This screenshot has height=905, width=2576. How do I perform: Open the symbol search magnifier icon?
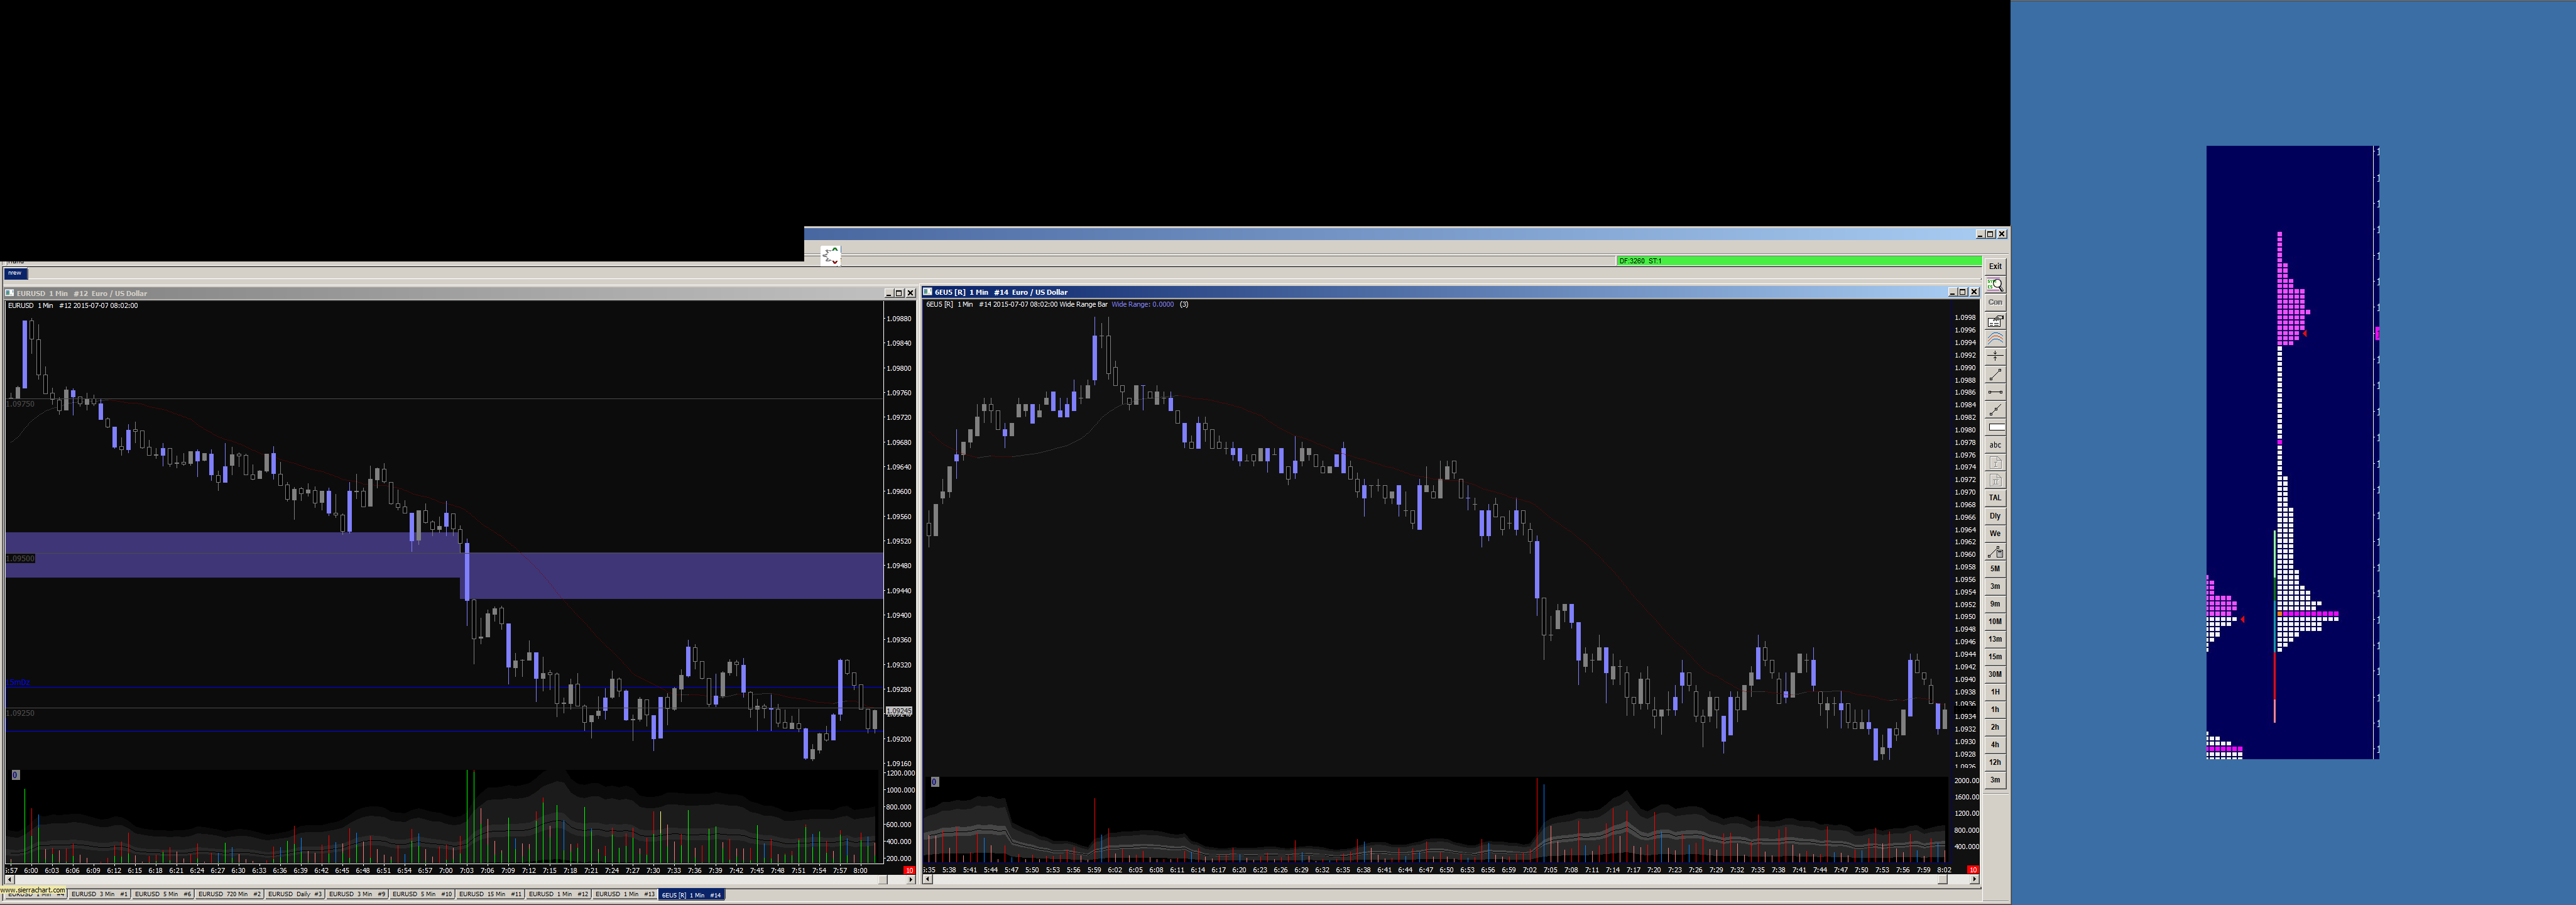pyautogui.click(x=1994, y=285)
